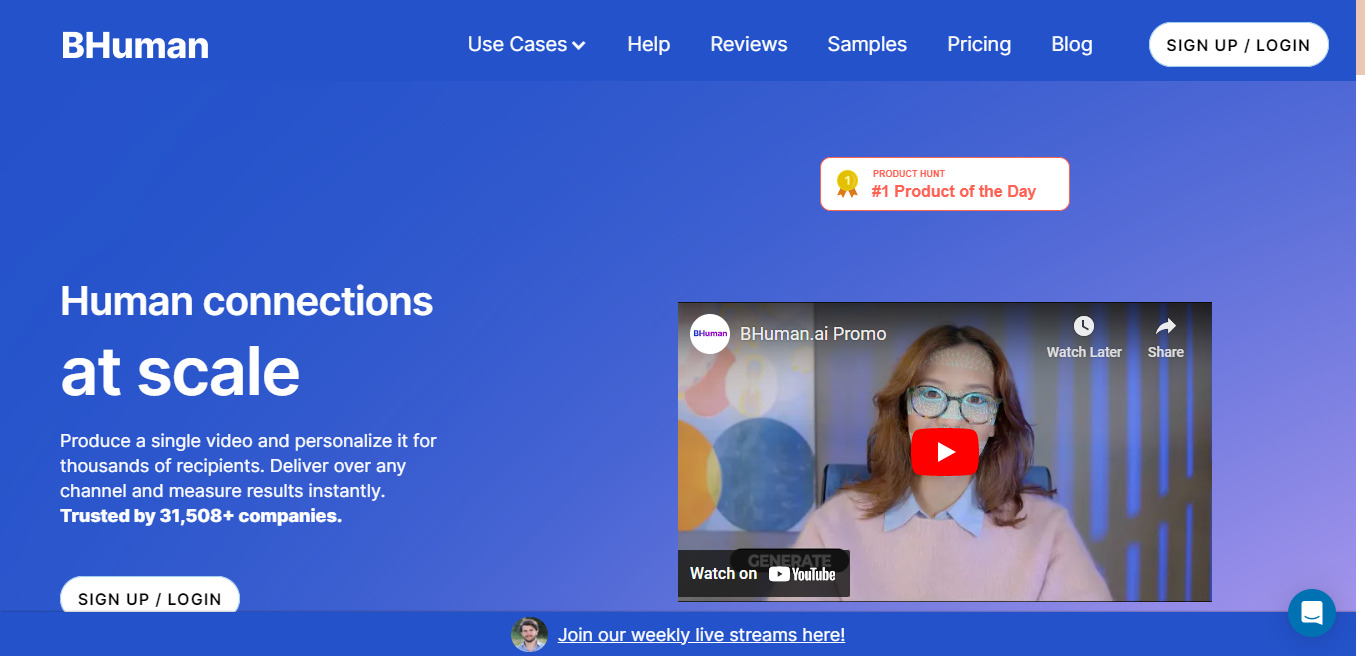1365x656 pixels.
Task: Click the BHuman logo in header
Action: pyautogui.click(x=135, y=45)
